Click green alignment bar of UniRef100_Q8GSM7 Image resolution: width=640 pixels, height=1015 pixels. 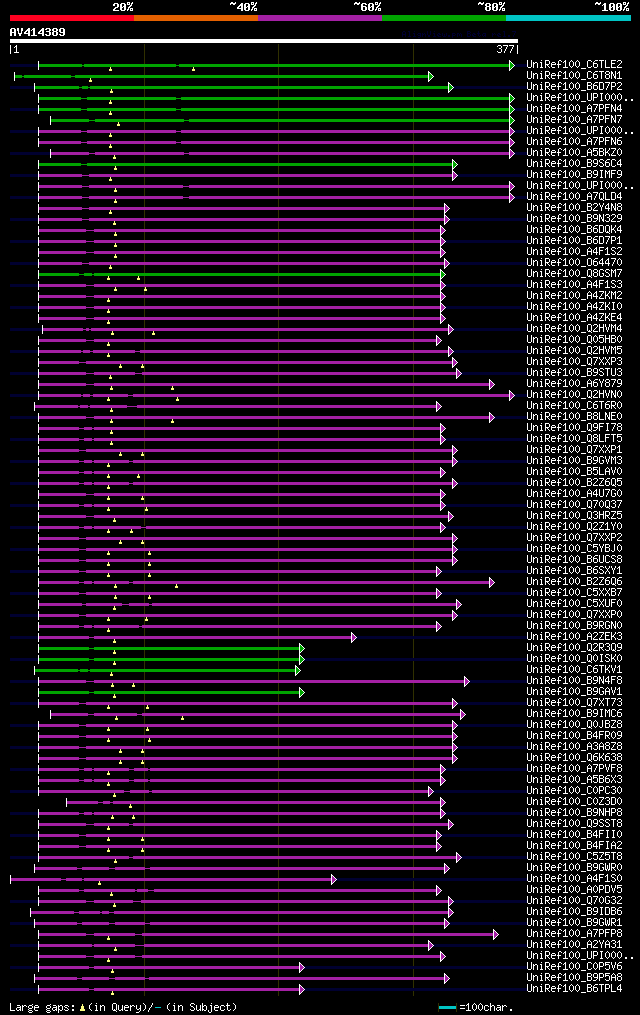(x=241, y=274)
